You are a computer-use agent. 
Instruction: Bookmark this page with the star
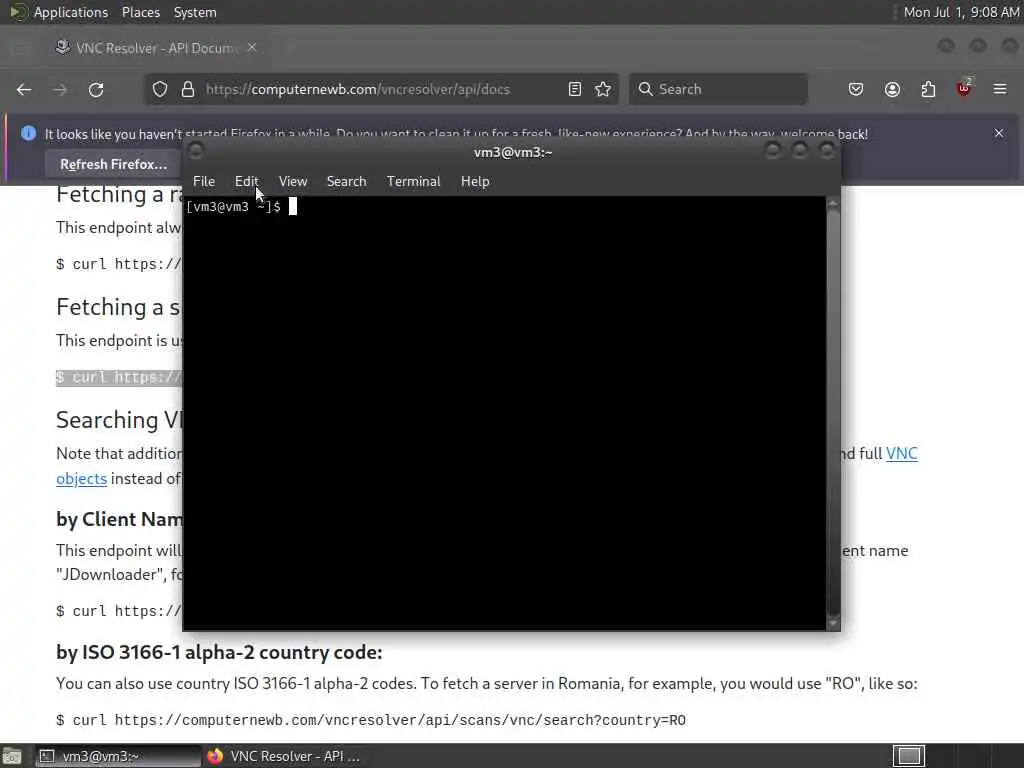point(603,89)
